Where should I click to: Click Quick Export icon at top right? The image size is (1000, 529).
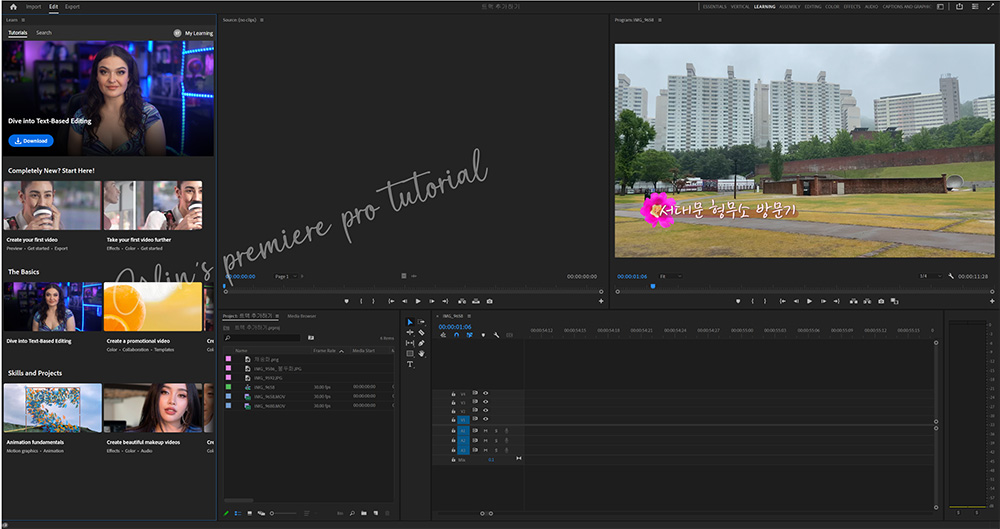point(959,6)
